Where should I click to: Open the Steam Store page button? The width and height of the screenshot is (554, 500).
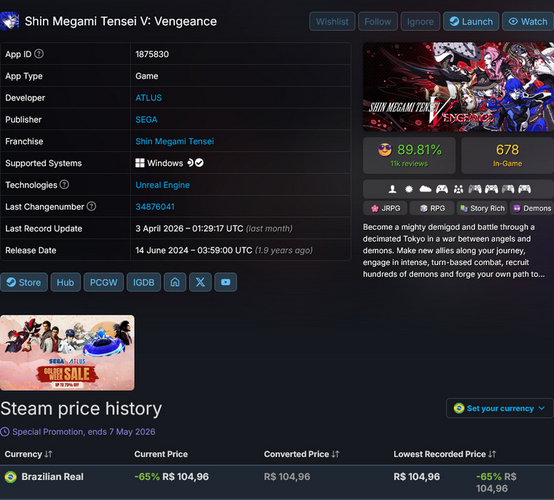(x=24, y=282)
